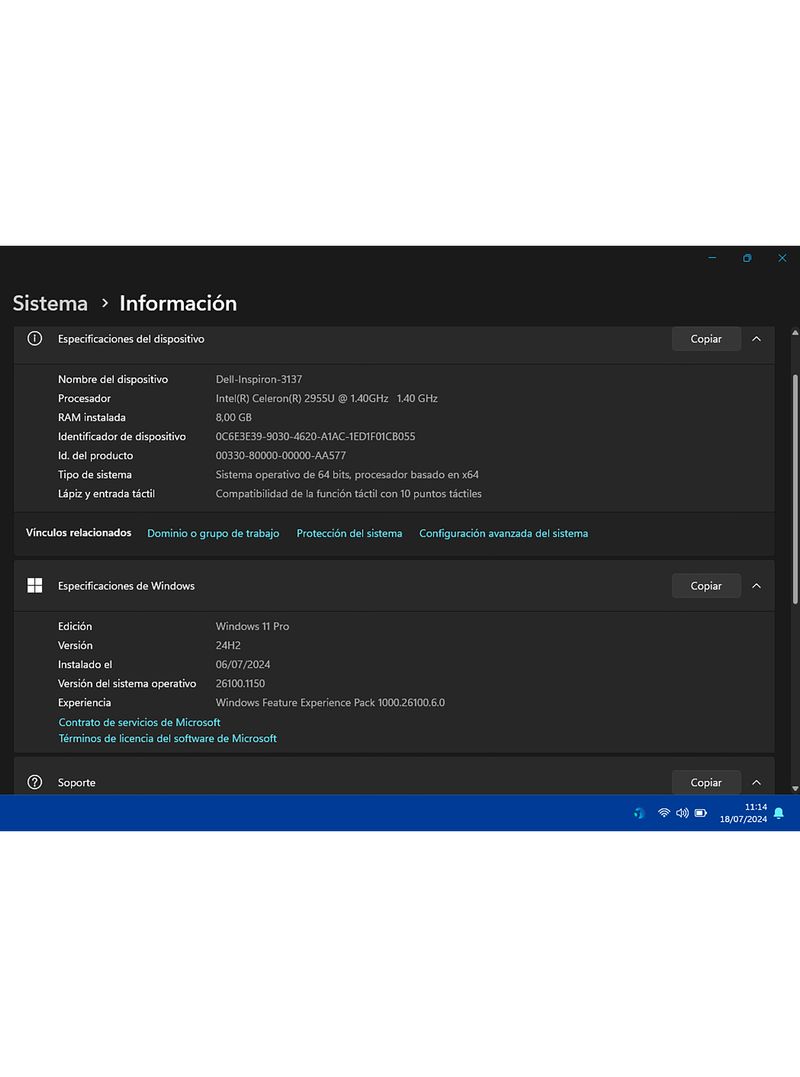Close the Settings window
This screenshot has width=800, height=1077.
(782, 258)
